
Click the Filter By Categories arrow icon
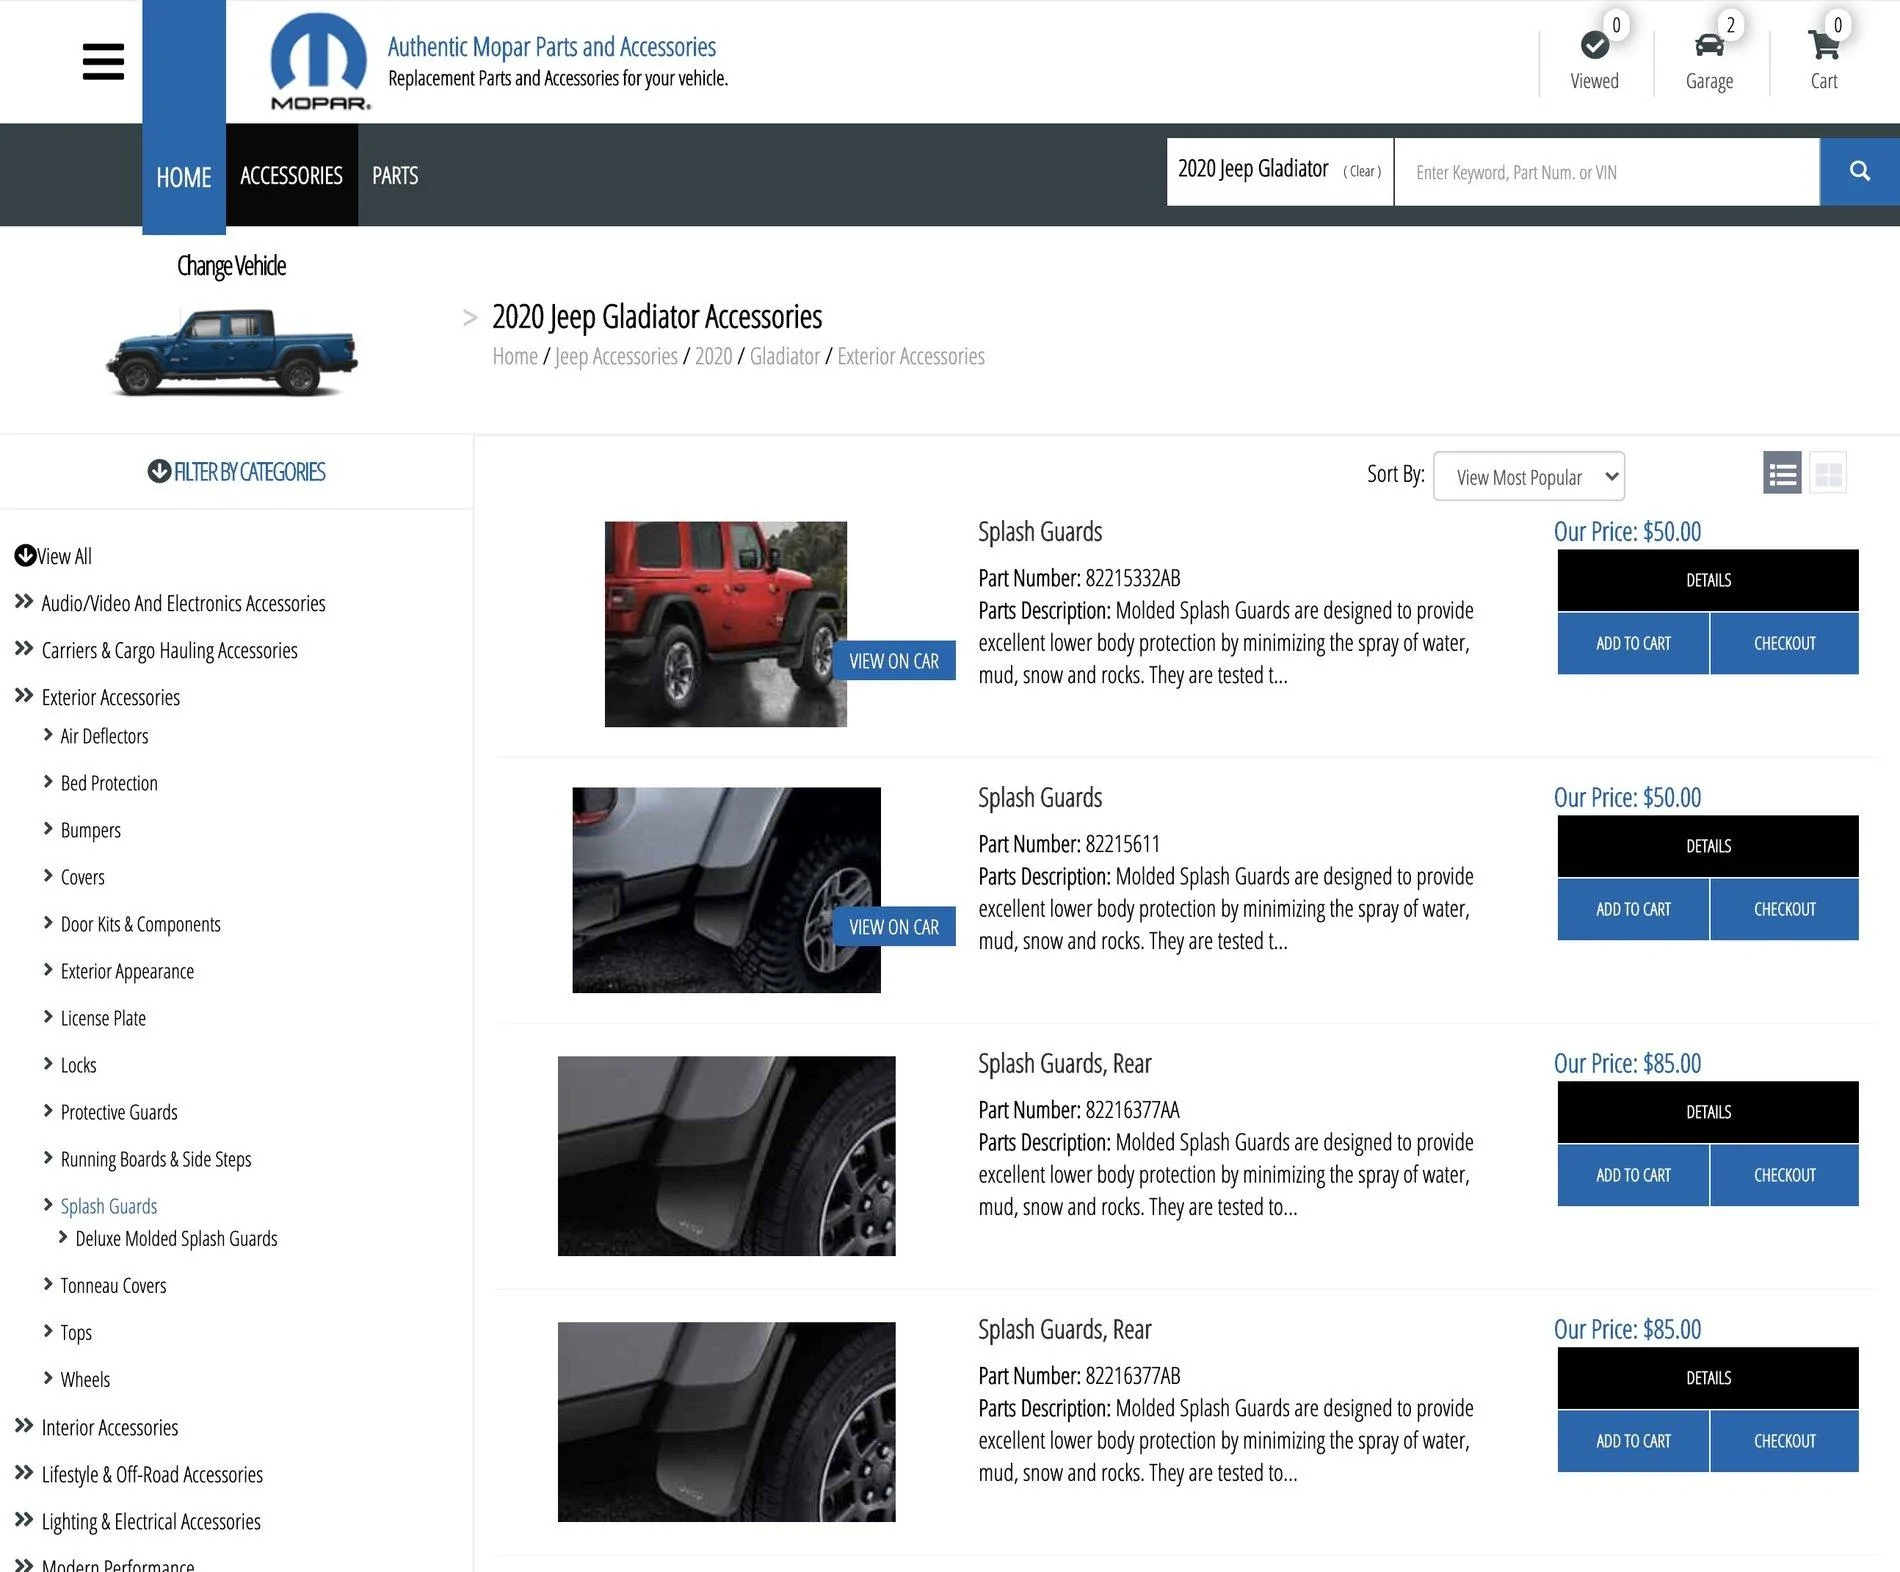[x=159, y=471]
